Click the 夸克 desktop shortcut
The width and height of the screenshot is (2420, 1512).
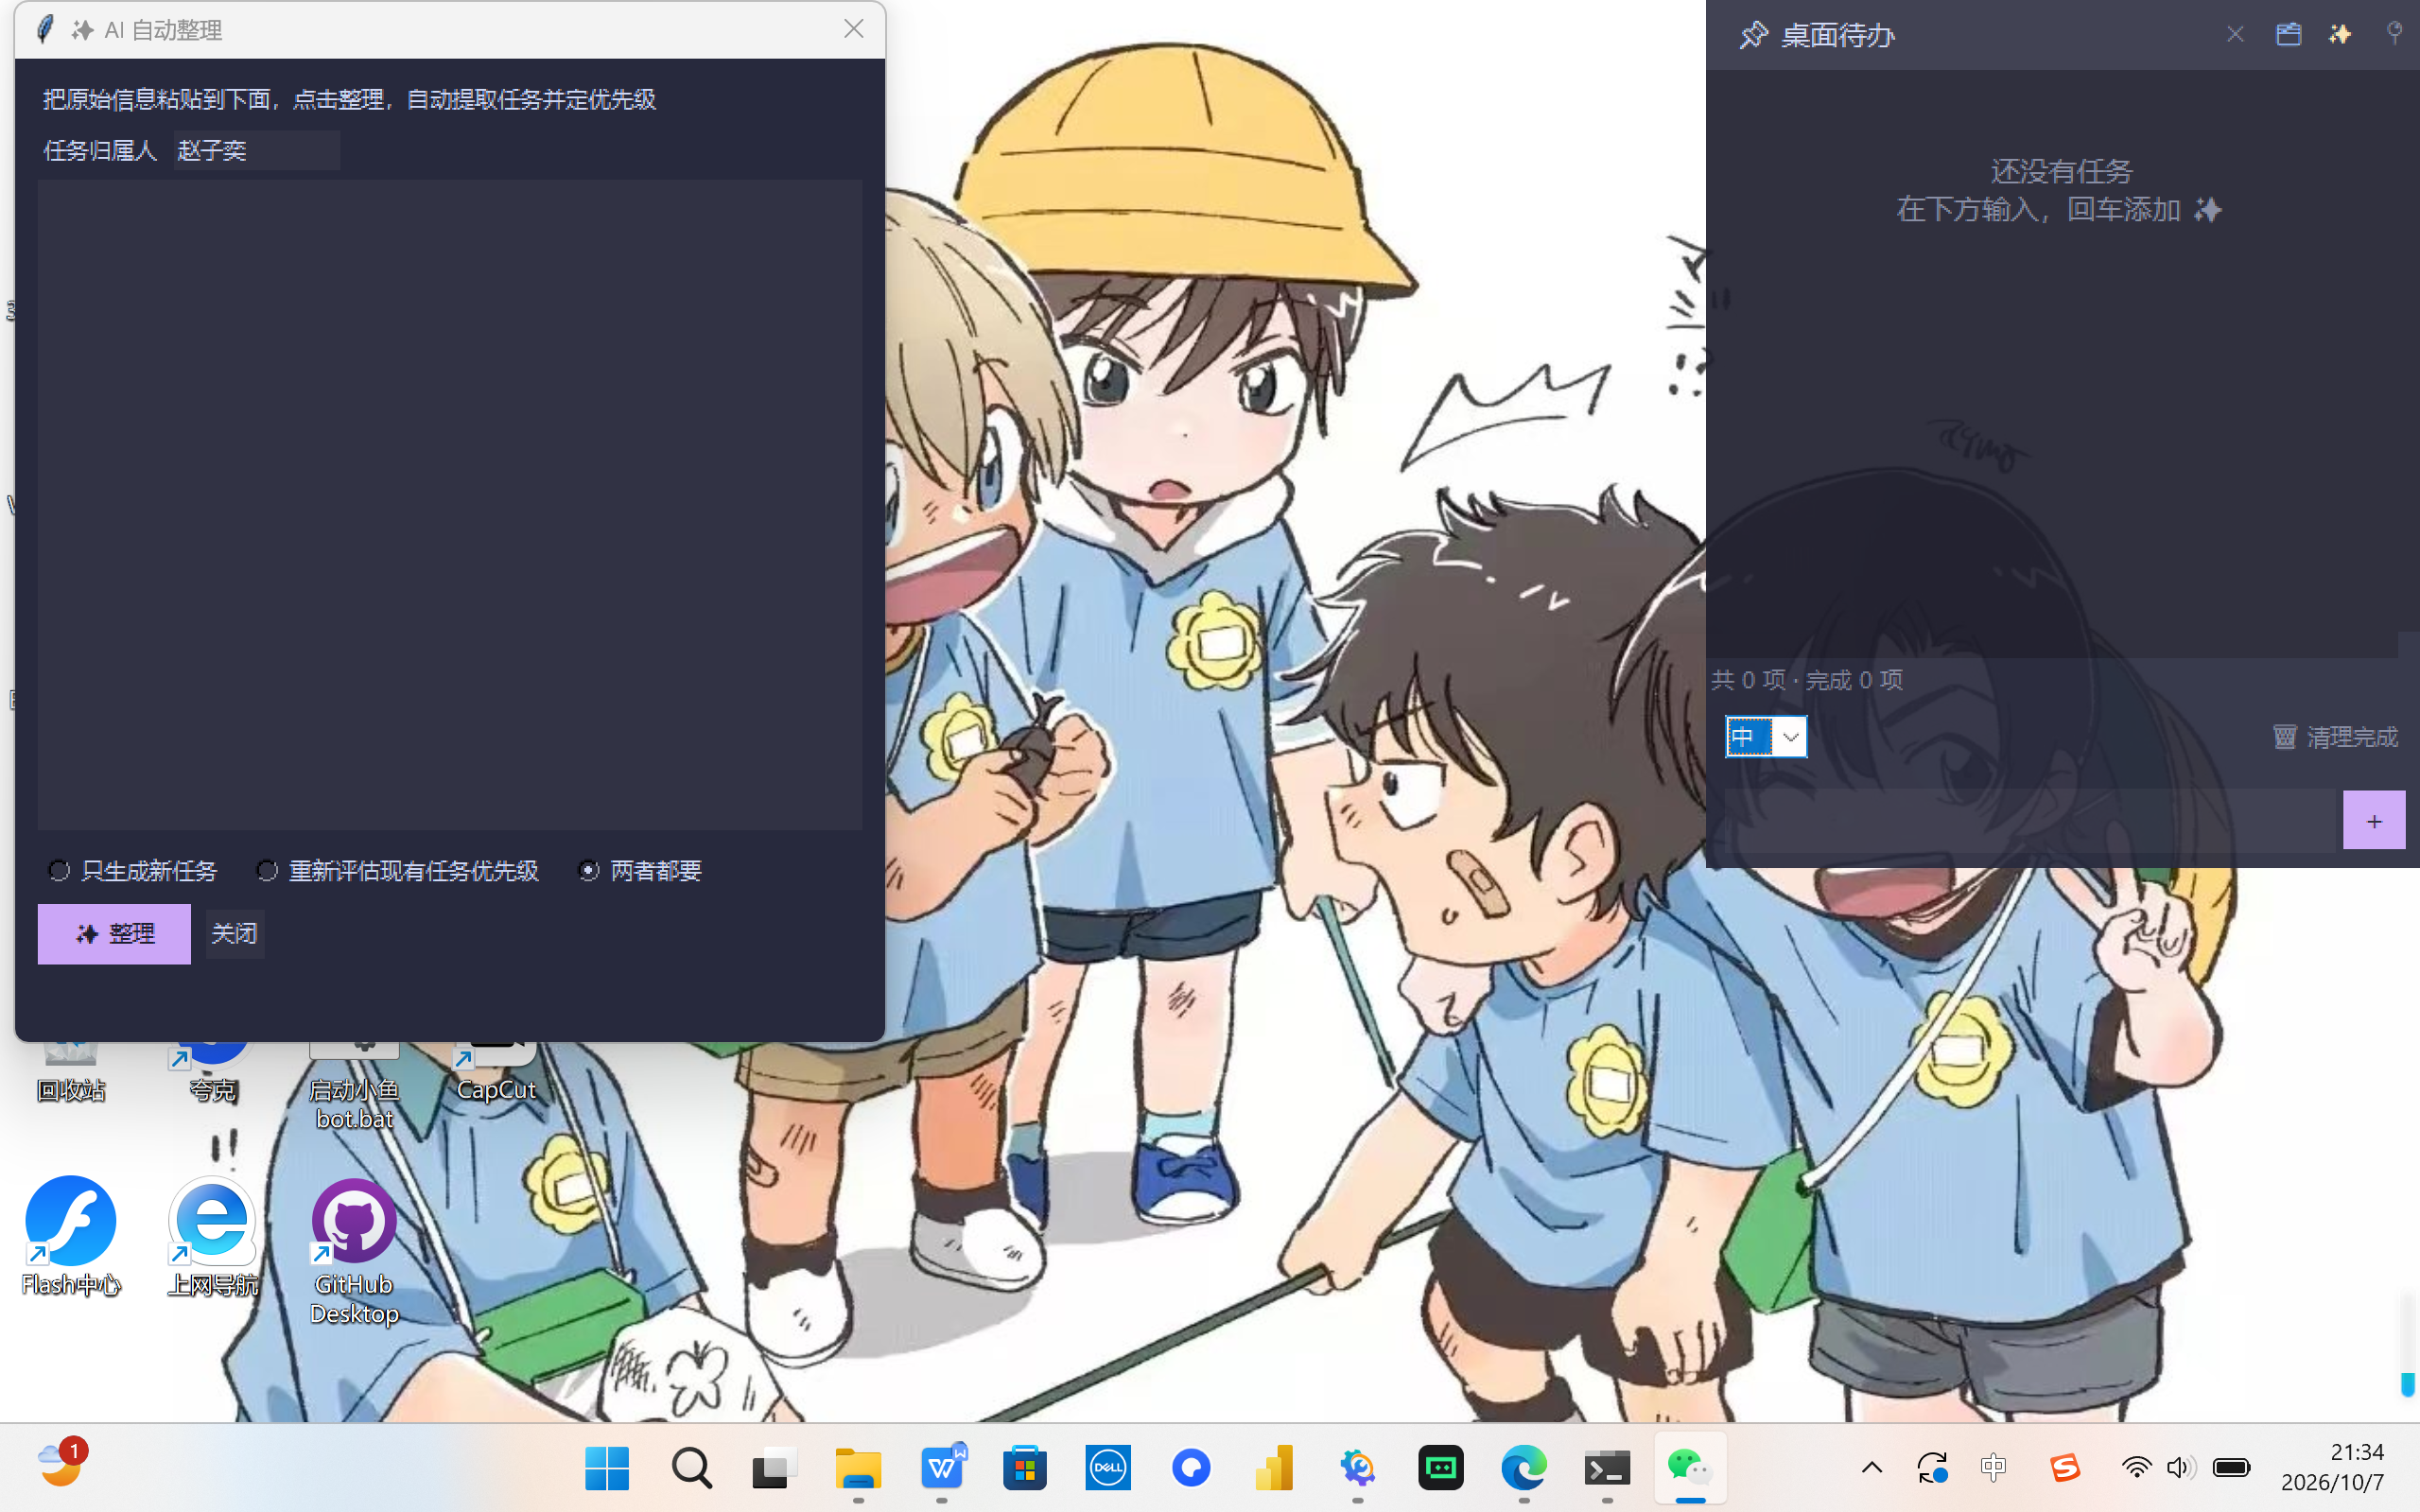pos(212,1075)
